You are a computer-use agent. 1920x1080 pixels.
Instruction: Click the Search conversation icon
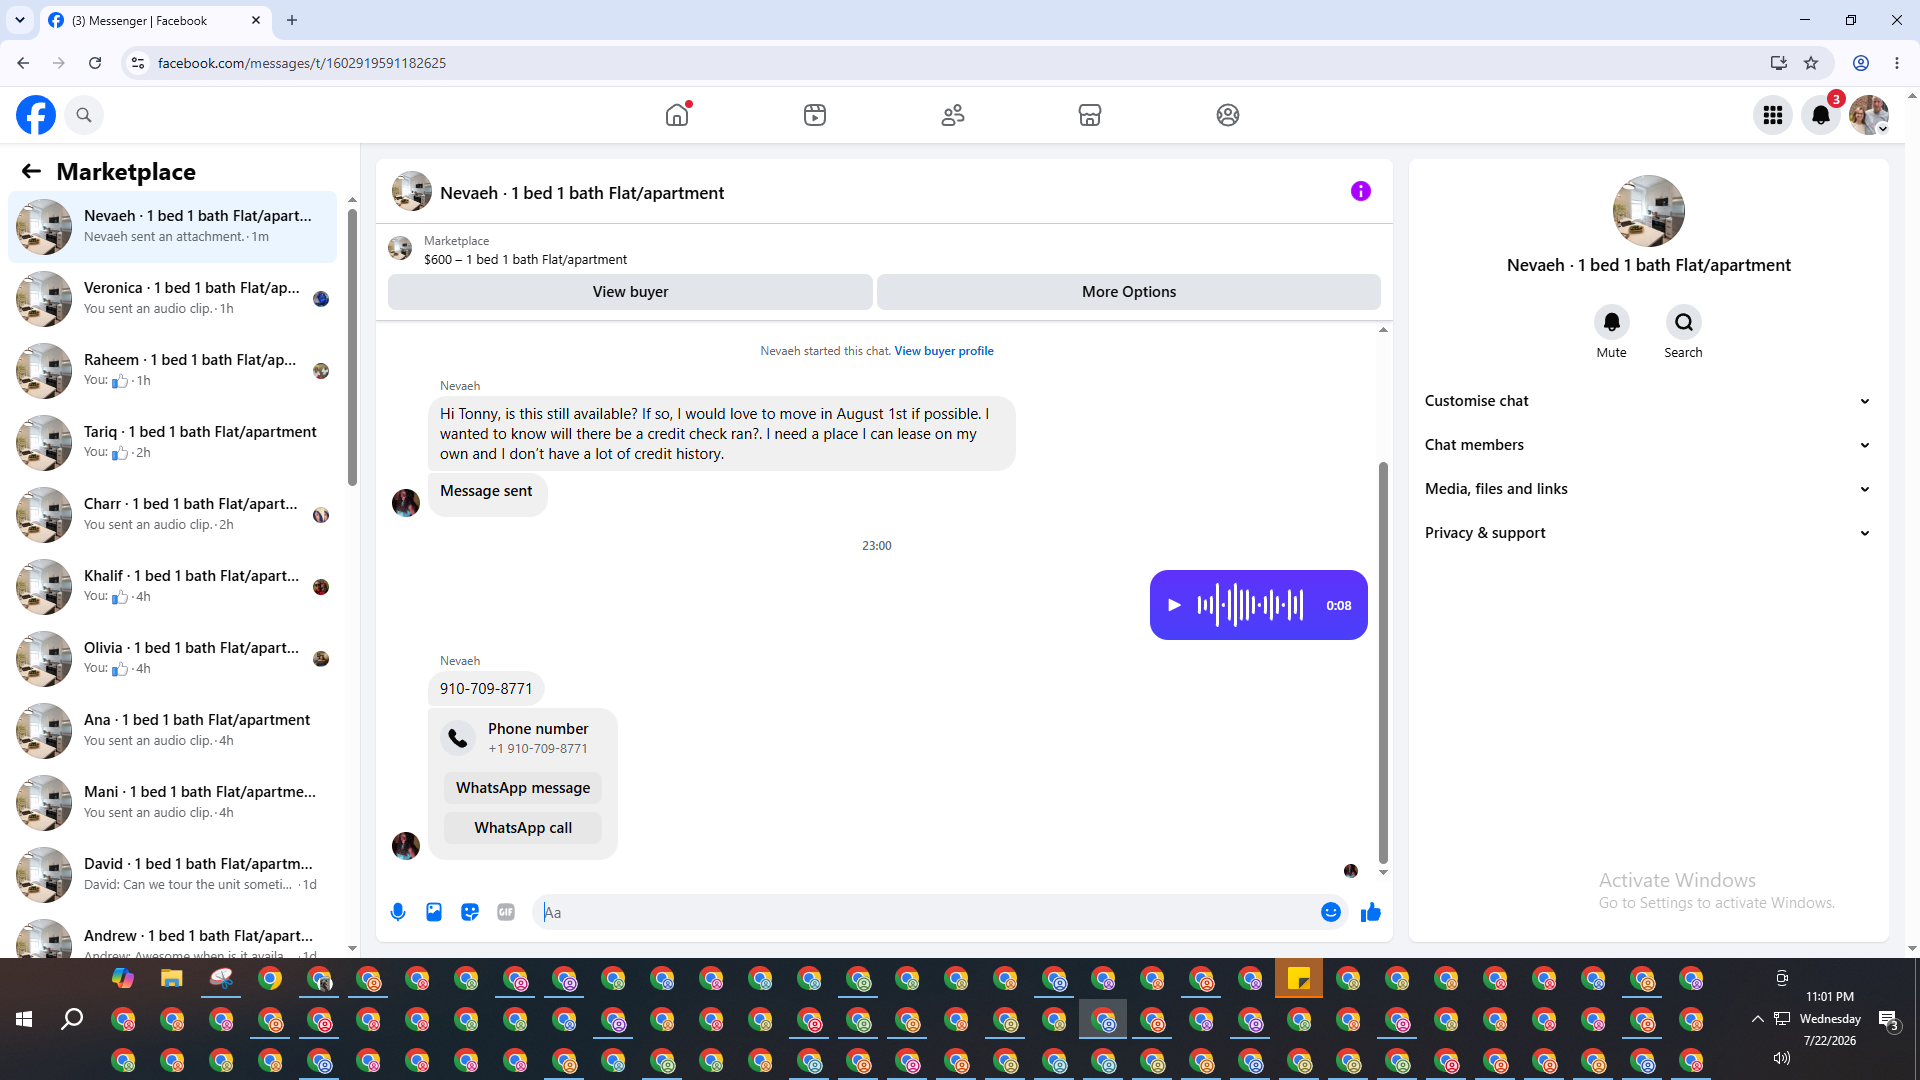point(1684,322)
